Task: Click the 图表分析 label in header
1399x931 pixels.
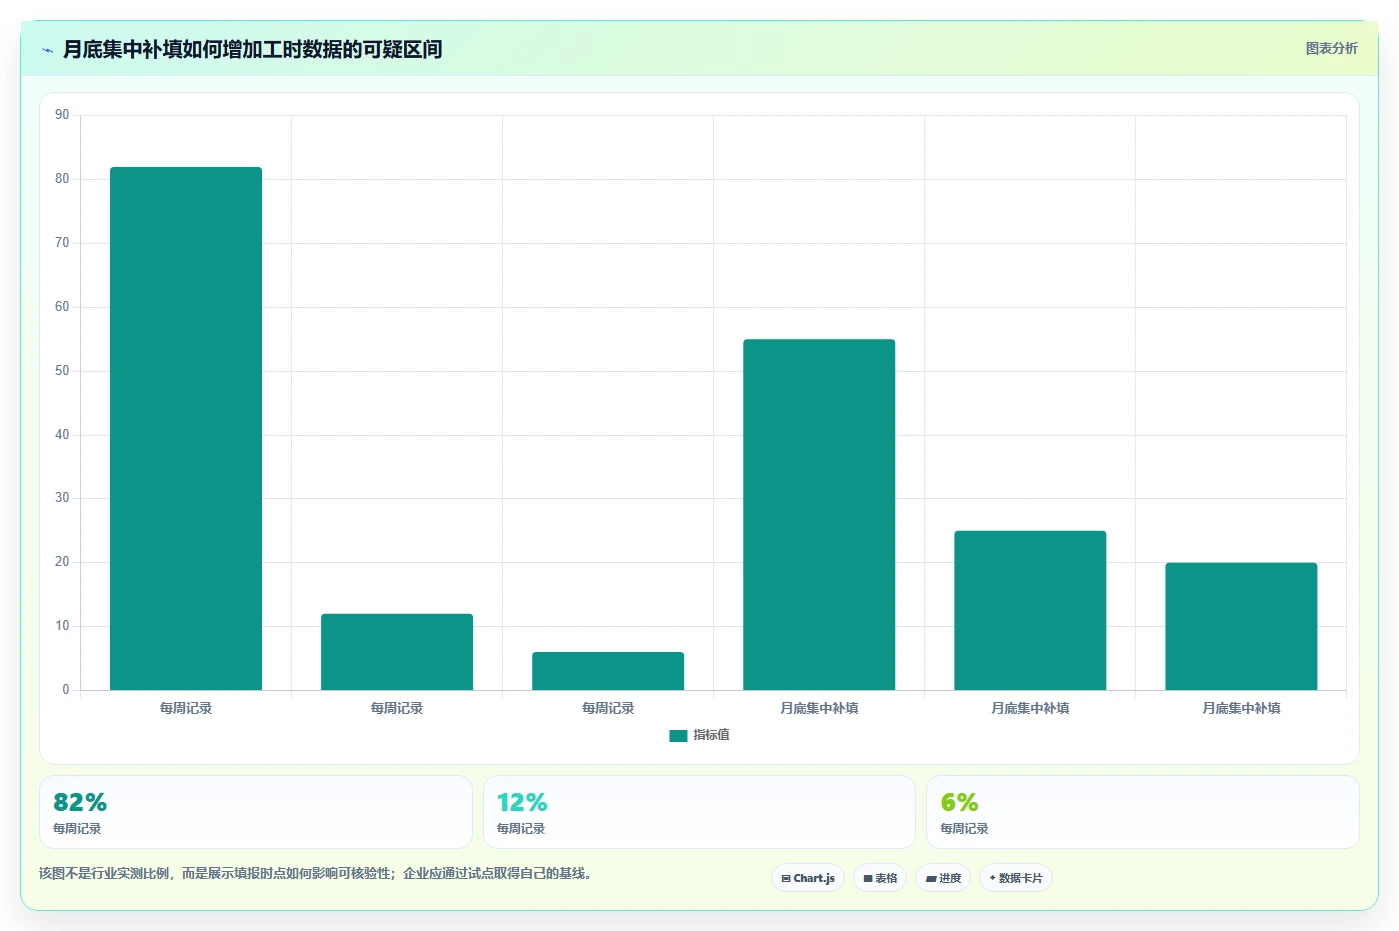Action: (x=1331, y=48)
